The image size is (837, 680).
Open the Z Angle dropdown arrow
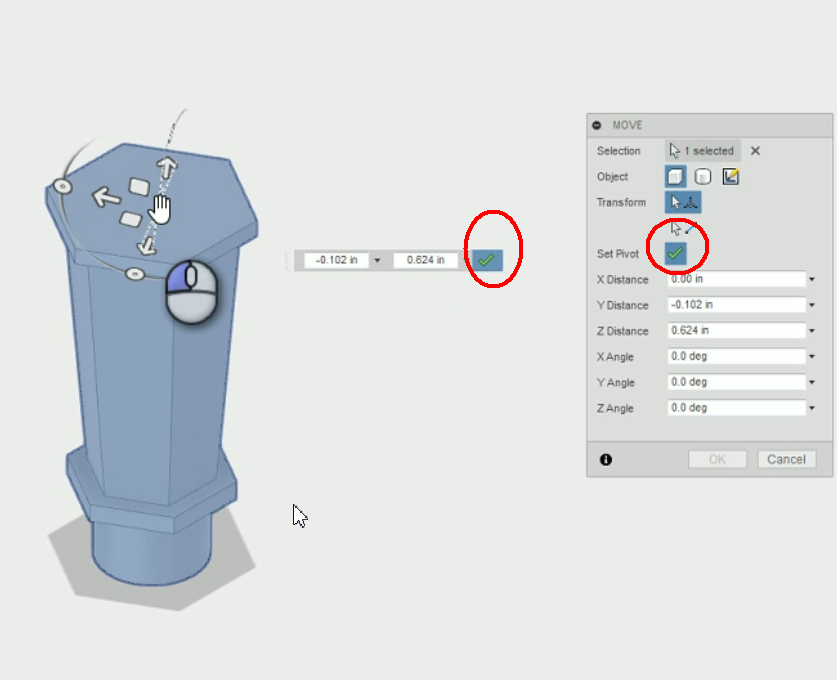pos(813,407)
